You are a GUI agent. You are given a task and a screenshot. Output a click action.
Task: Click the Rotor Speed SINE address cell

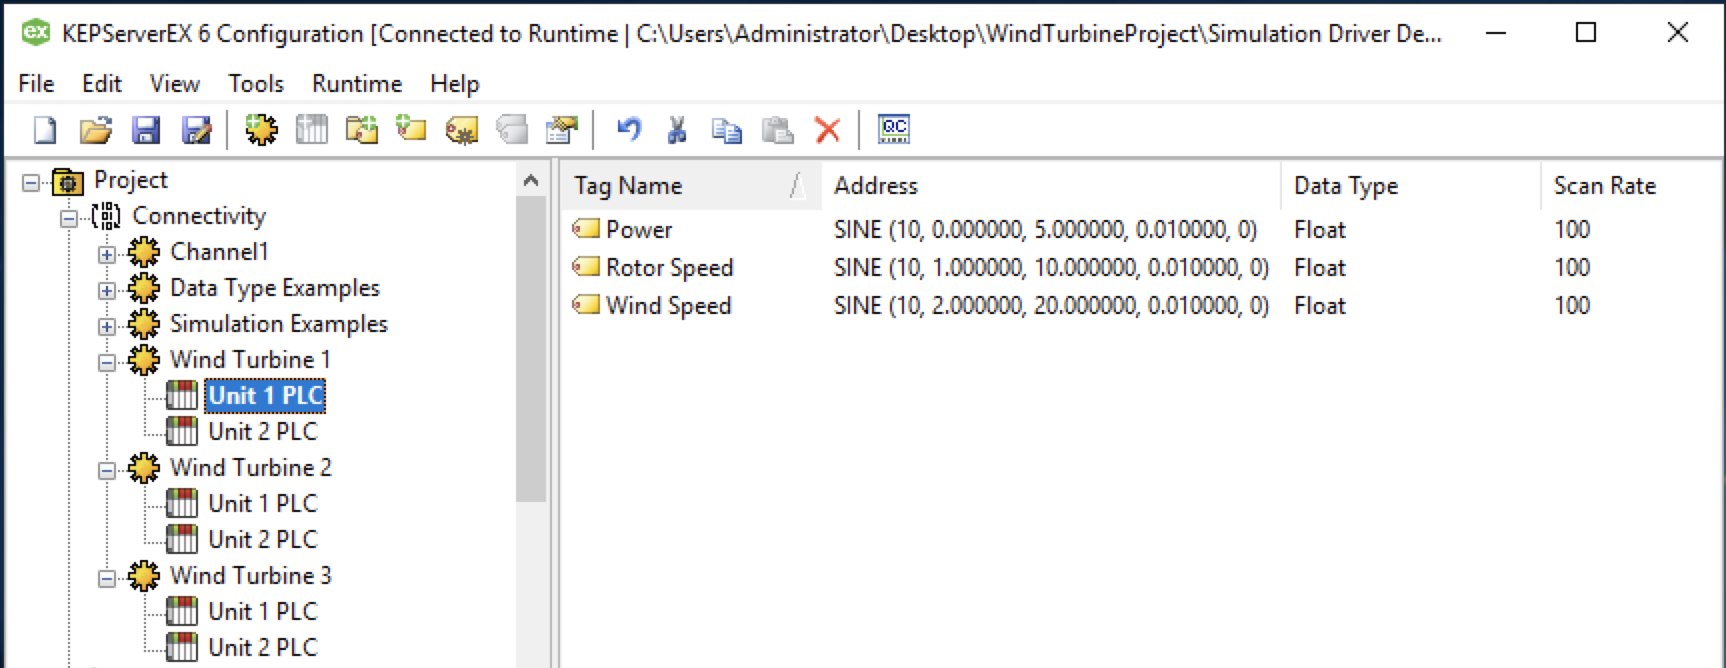[x=1051, y=268]
